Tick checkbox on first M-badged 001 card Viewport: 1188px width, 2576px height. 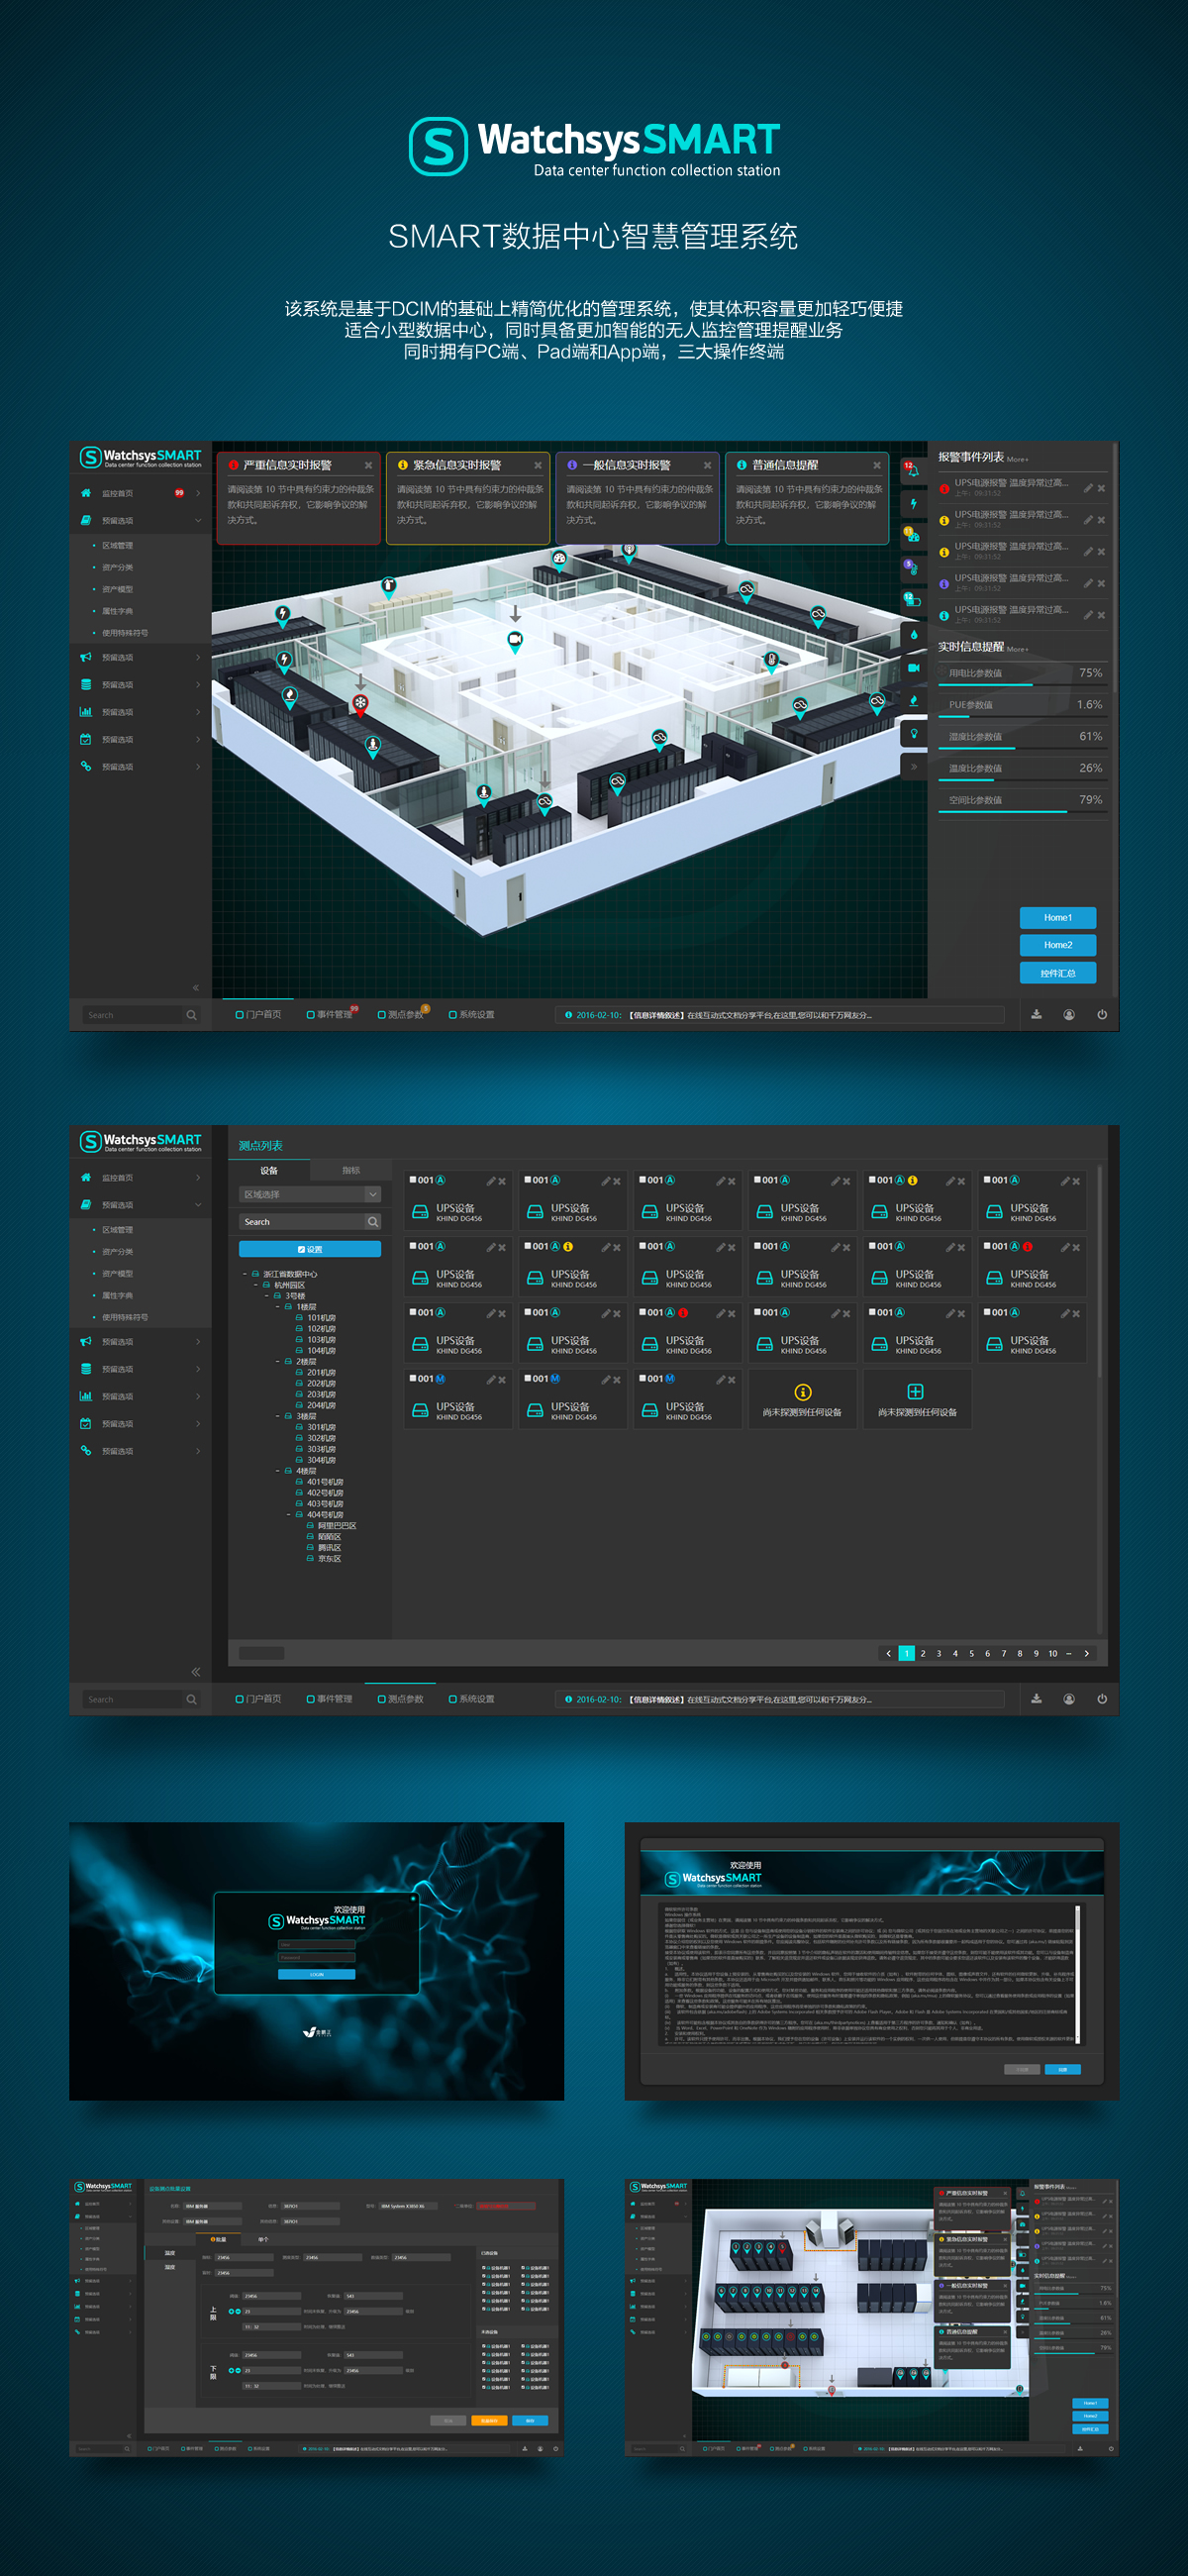[x=413, y=1378]
